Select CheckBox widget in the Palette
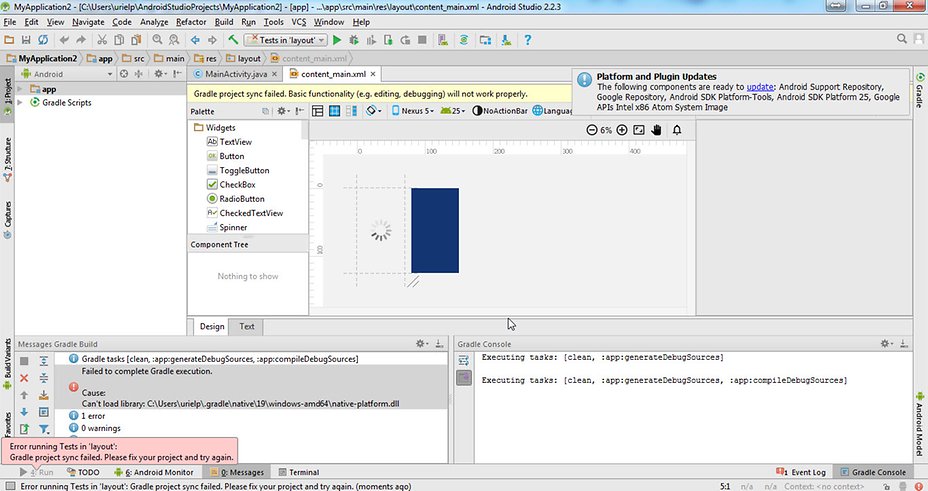 click(x=231, y=185)
